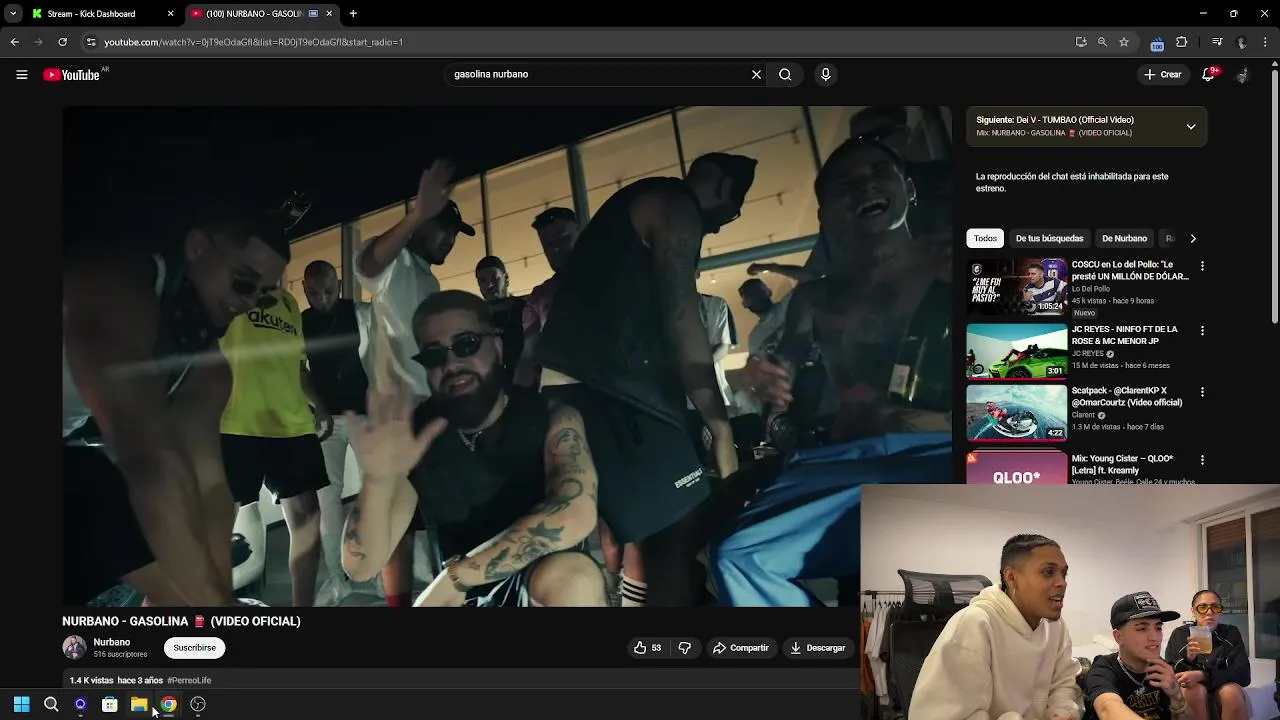
Task: Open the #PerreoLife hashtag link
Action: tap(189, 680)
